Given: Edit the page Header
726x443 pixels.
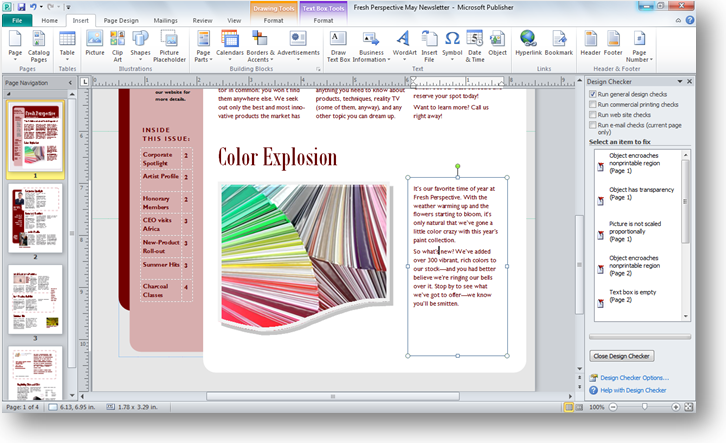Looking at the screenshot, I should [590, 44].
